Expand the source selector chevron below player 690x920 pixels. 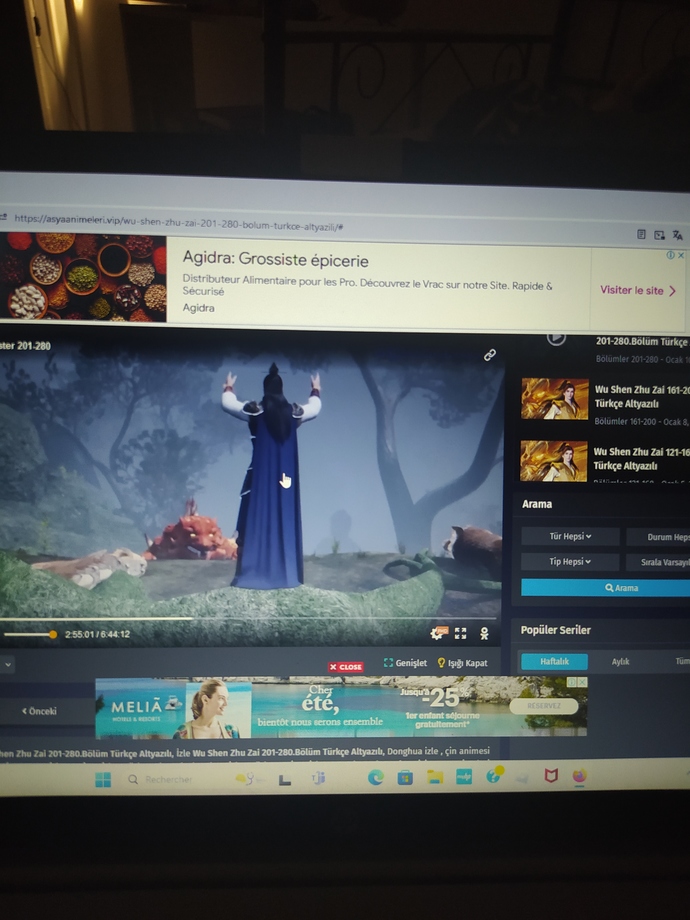pos(8,665)
